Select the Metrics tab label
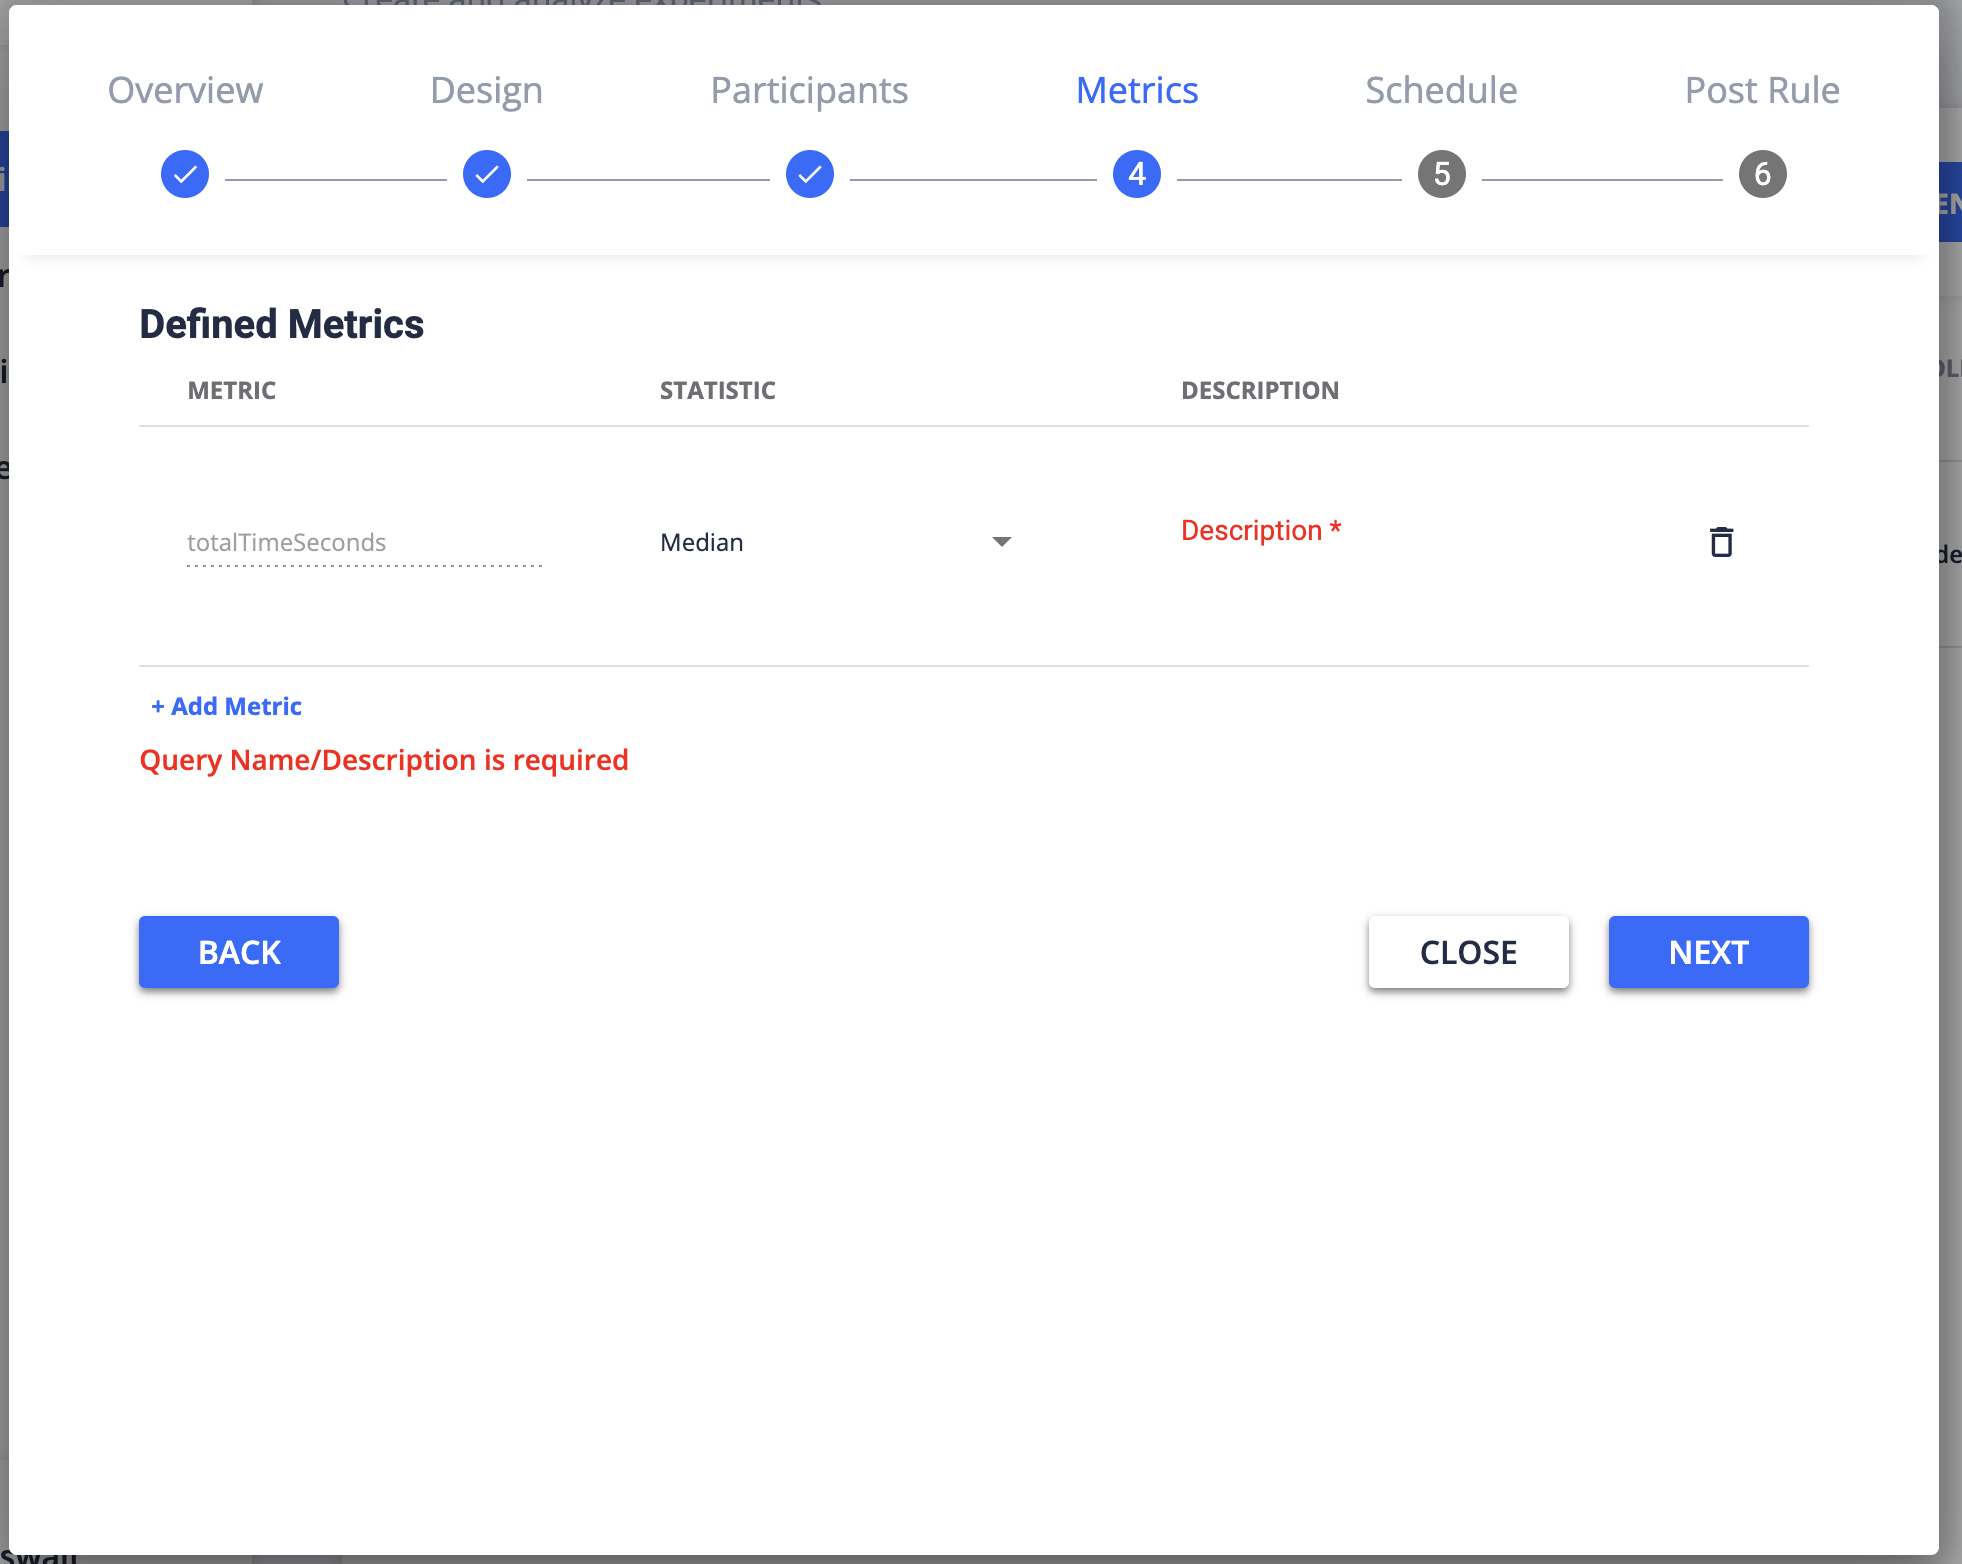 click(1137, 90)
